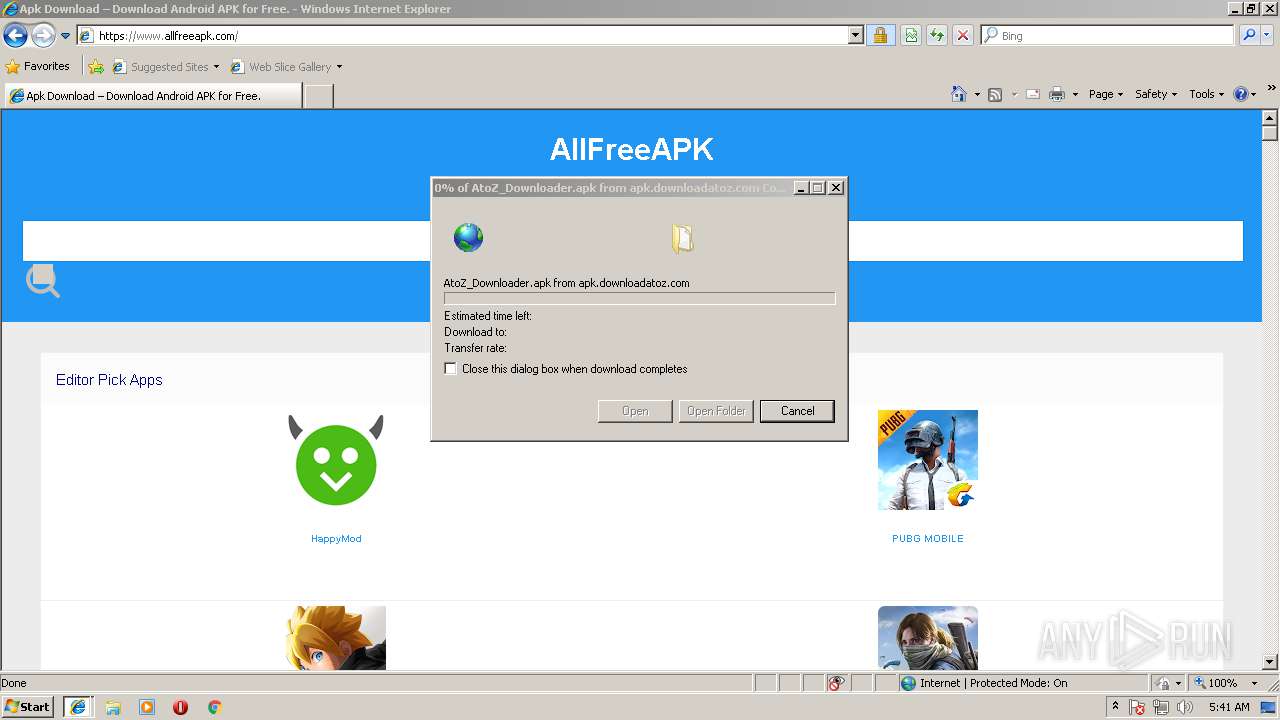The height and width of the screenshot is (720, 1280).
Task: Click the Print toolbar icon
Action: [x=1057, y=94]
